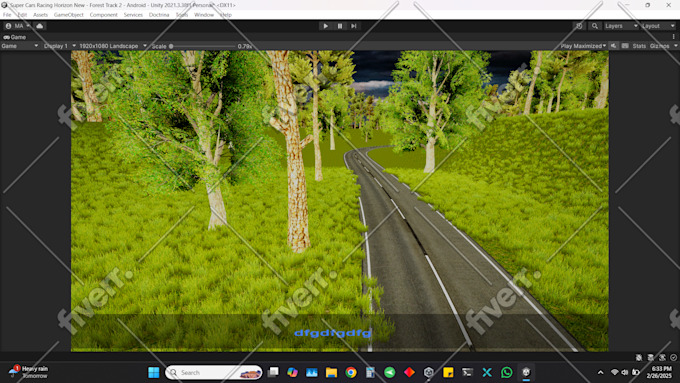Open the green arrow app in the taskbar
The width and height of the screenshot is (680, 383).
coord(389,372)
